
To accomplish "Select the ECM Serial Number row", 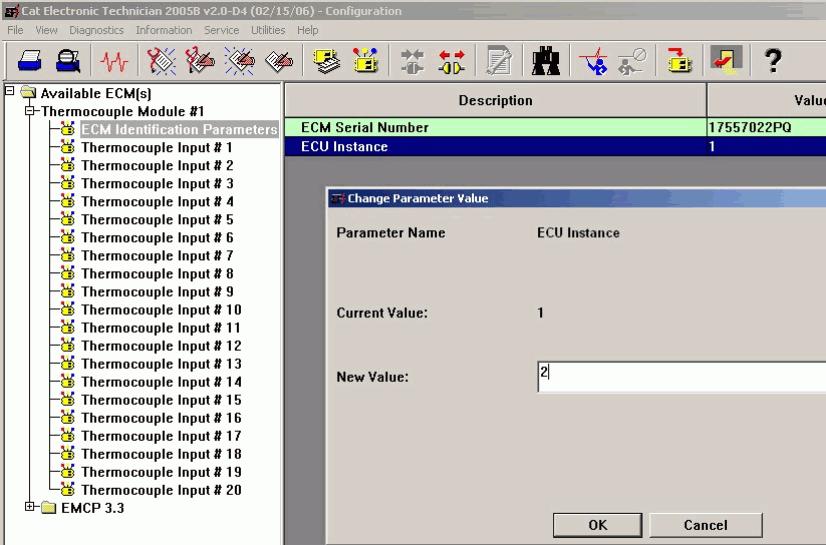I will pos(555,127).
